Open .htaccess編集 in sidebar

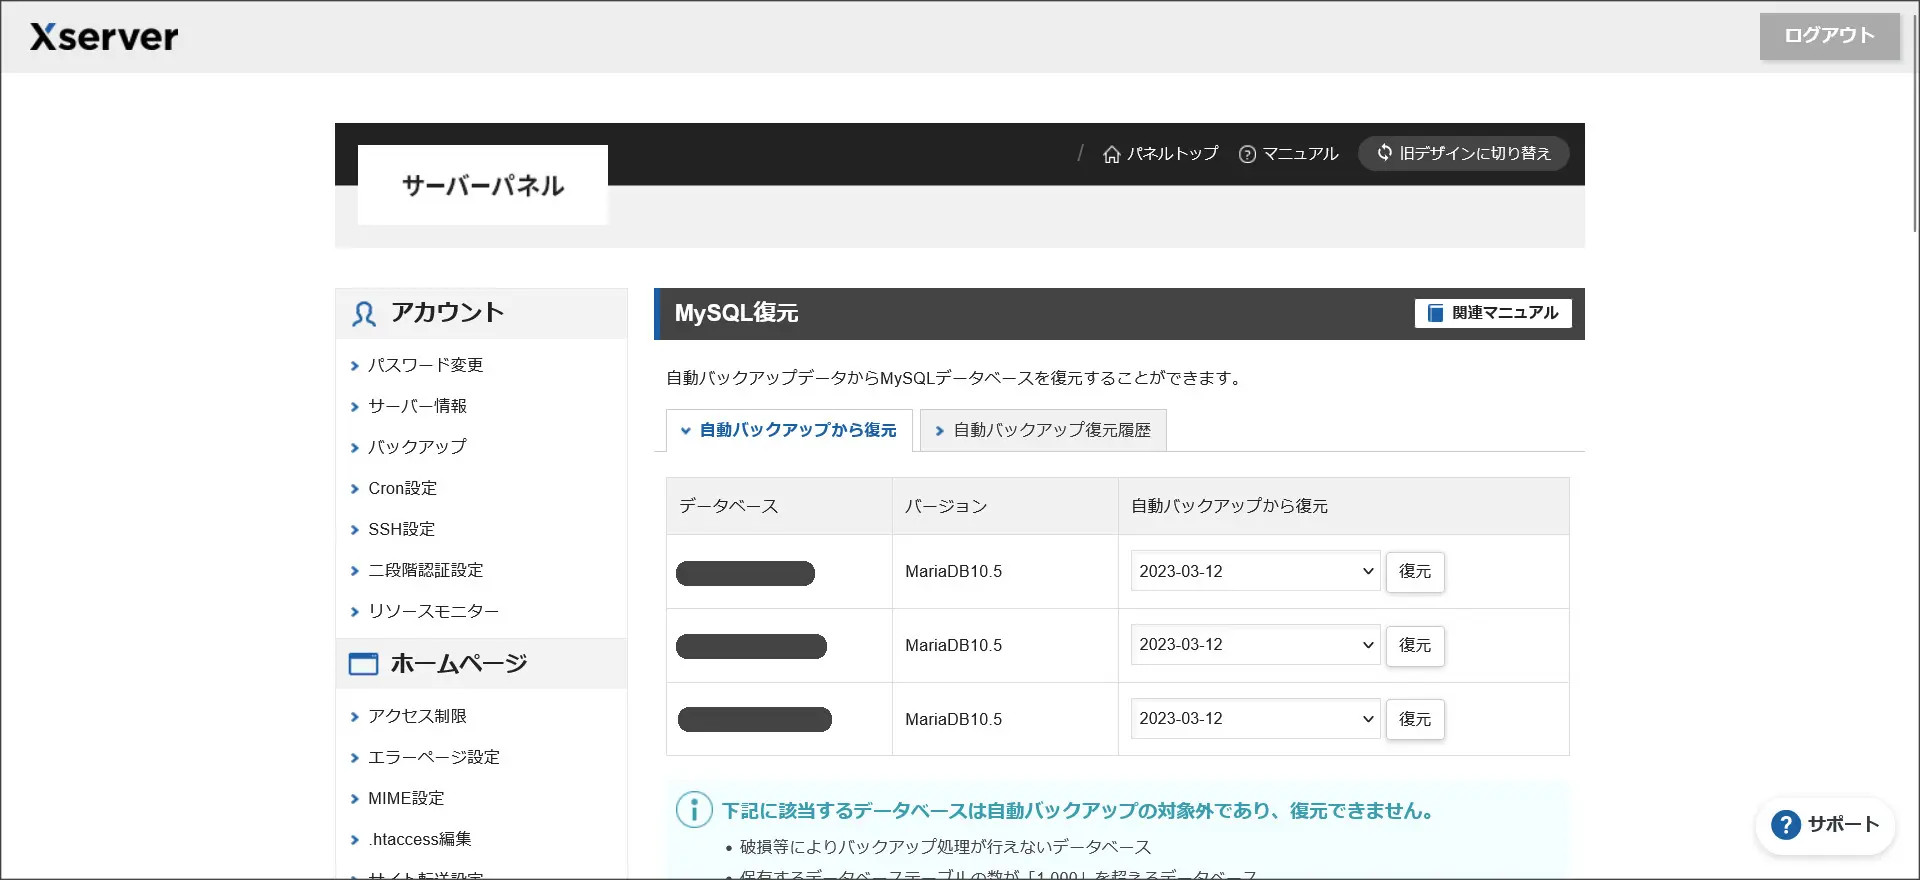point(419,840)
